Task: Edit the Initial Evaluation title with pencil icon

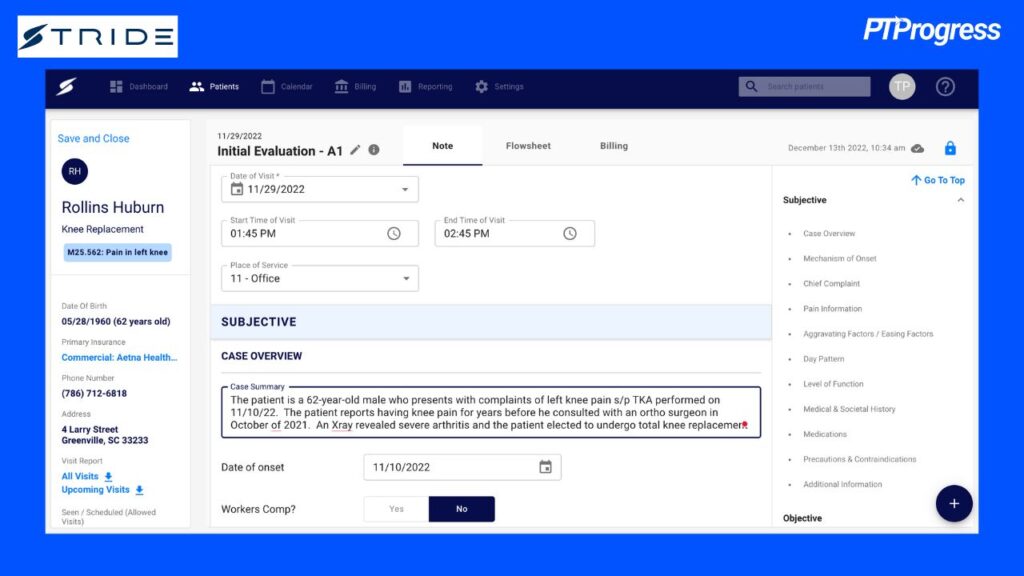Action: point(355,150)
